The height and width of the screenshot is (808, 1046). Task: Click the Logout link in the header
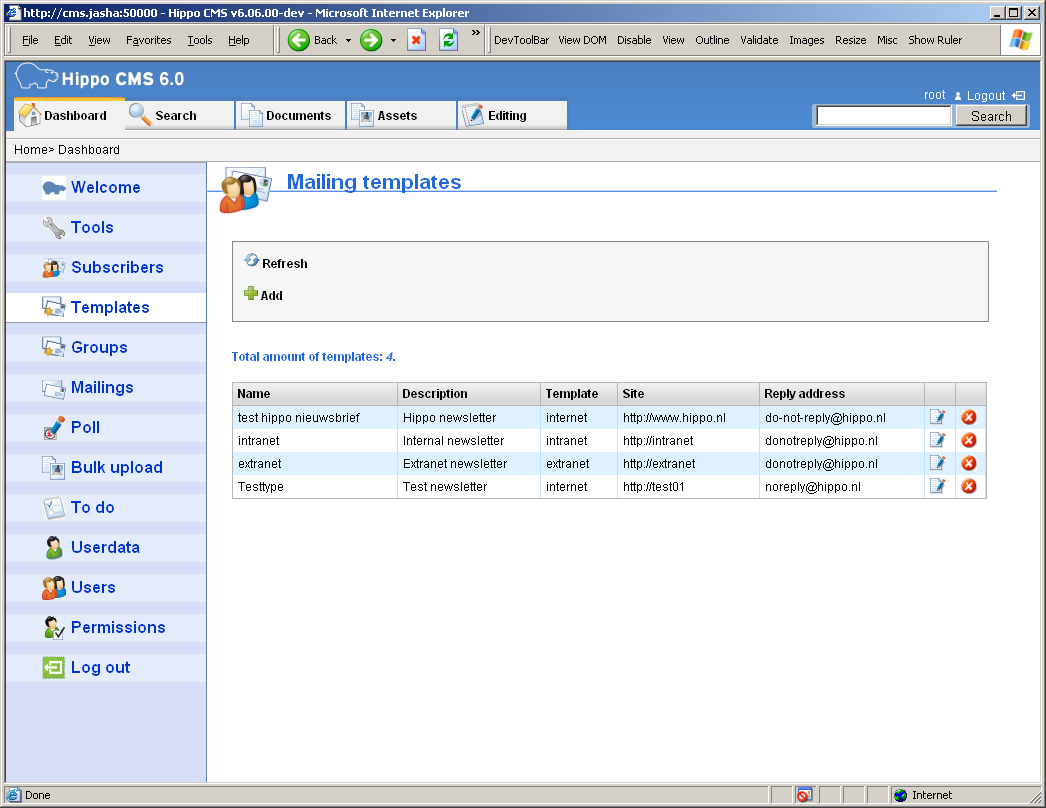[986, 95]
